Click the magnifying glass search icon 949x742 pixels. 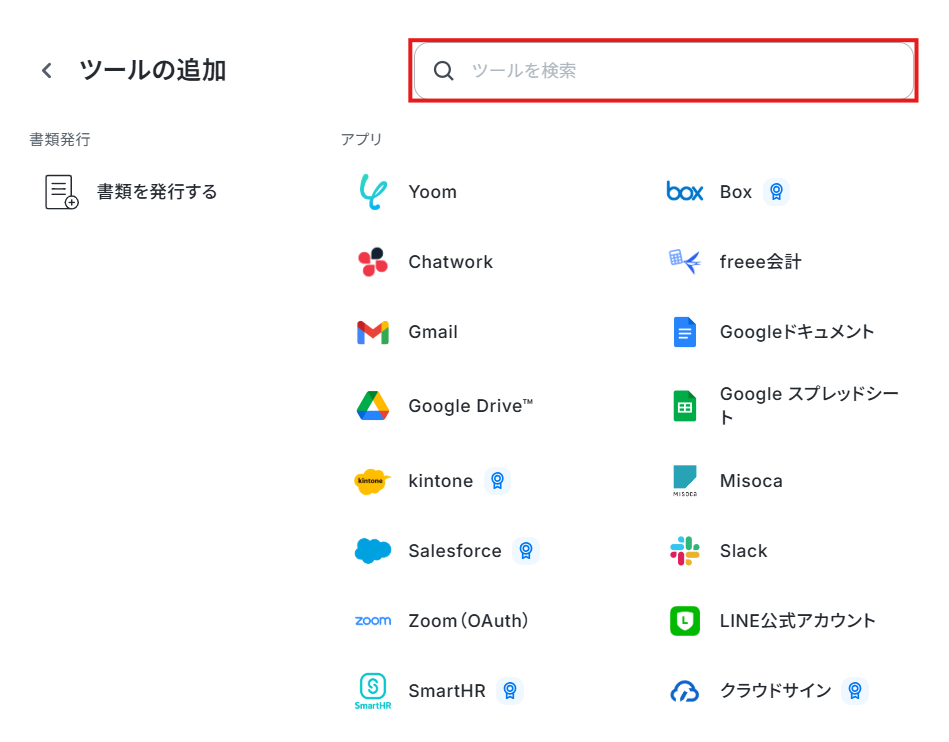tap(444, 71)
